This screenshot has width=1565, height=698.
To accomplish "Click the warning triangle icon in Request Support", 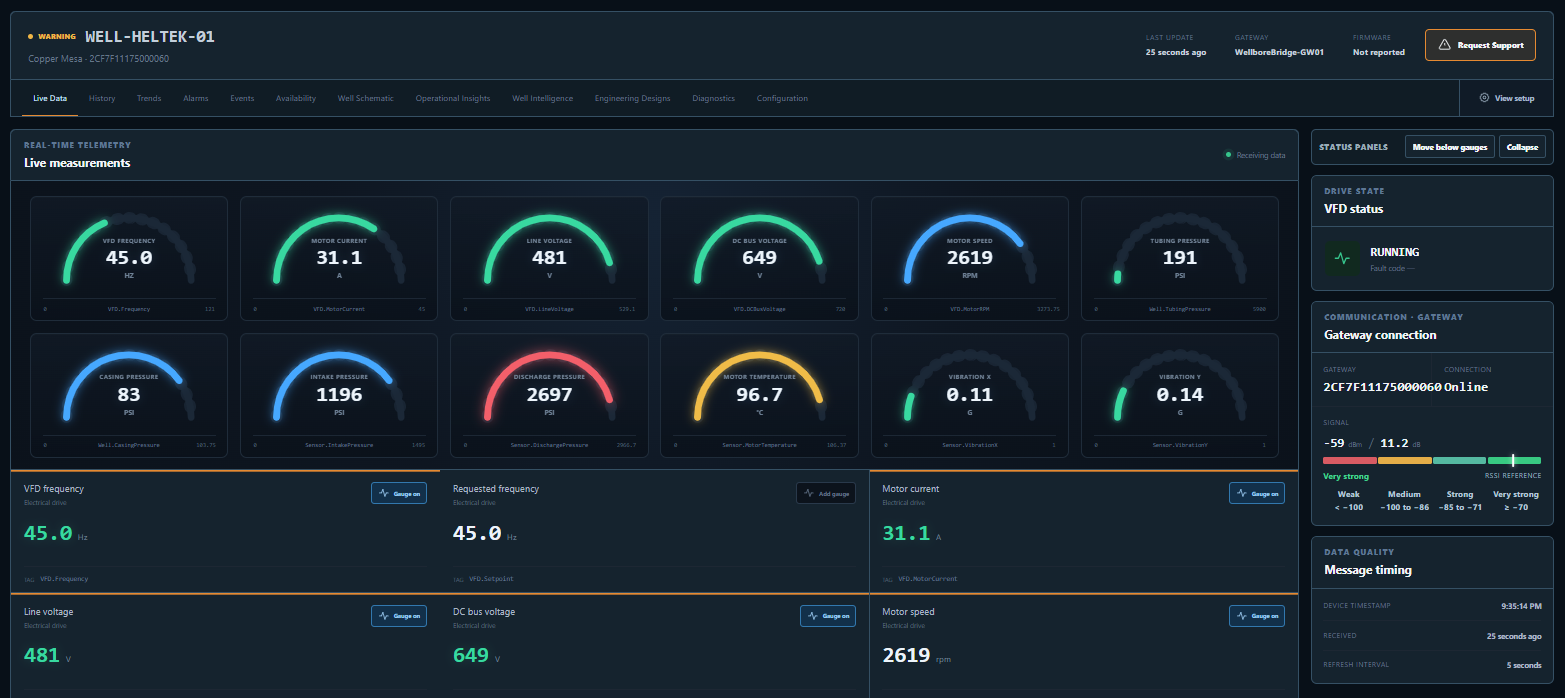I will click(x=1443, y=45).
